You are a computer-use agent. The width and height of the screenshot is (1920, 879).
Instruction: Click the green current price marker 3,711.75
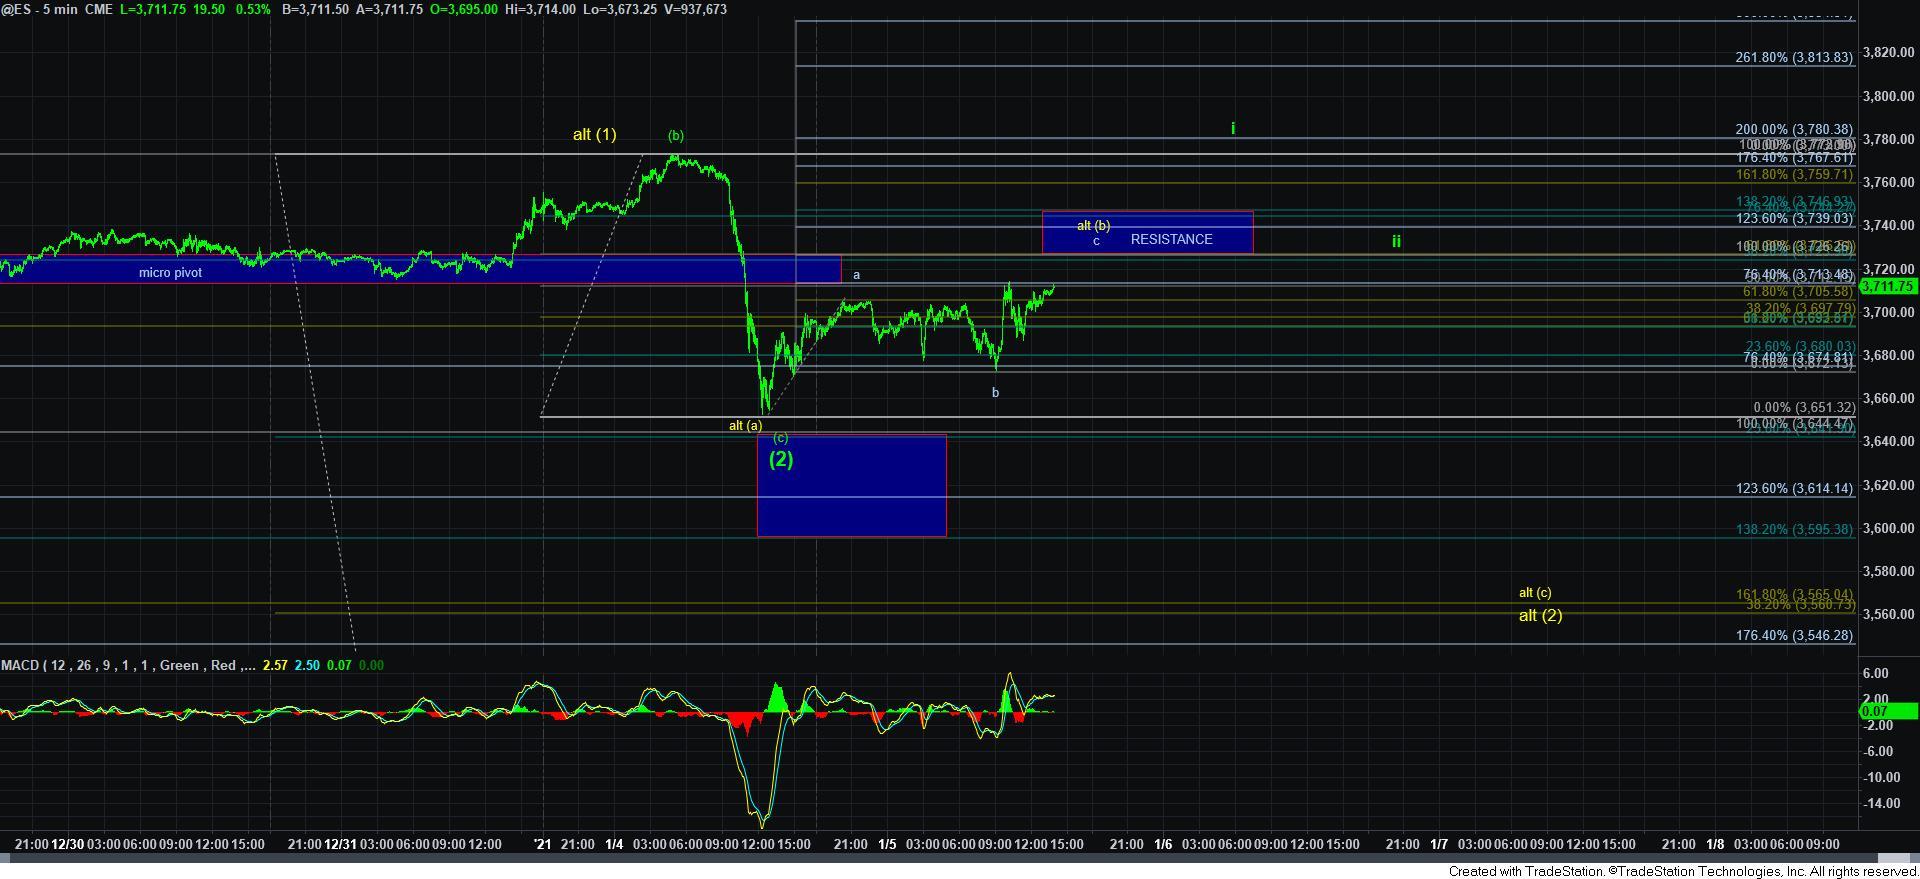click(1887, 287)
